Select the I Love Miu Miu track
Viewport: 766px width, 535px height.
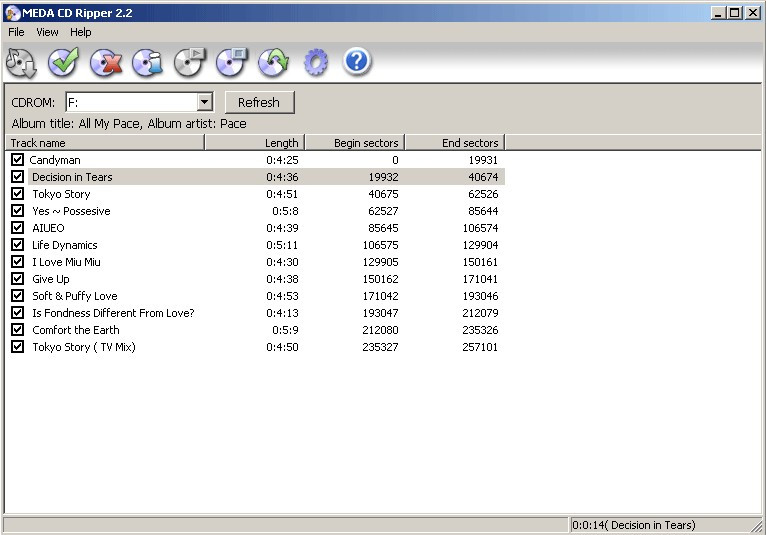(x=66, y=262)
